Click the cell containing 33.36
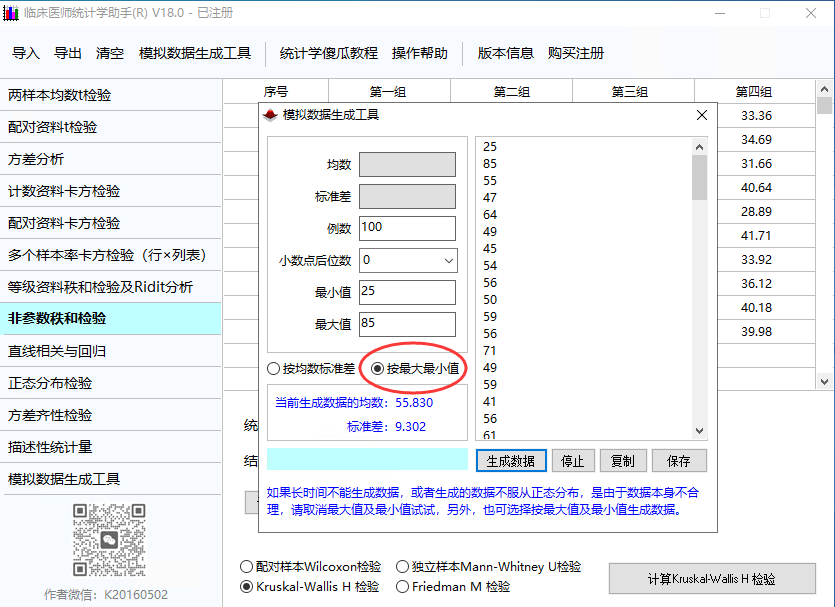835x607 pixels. click(x=756, y=116)
